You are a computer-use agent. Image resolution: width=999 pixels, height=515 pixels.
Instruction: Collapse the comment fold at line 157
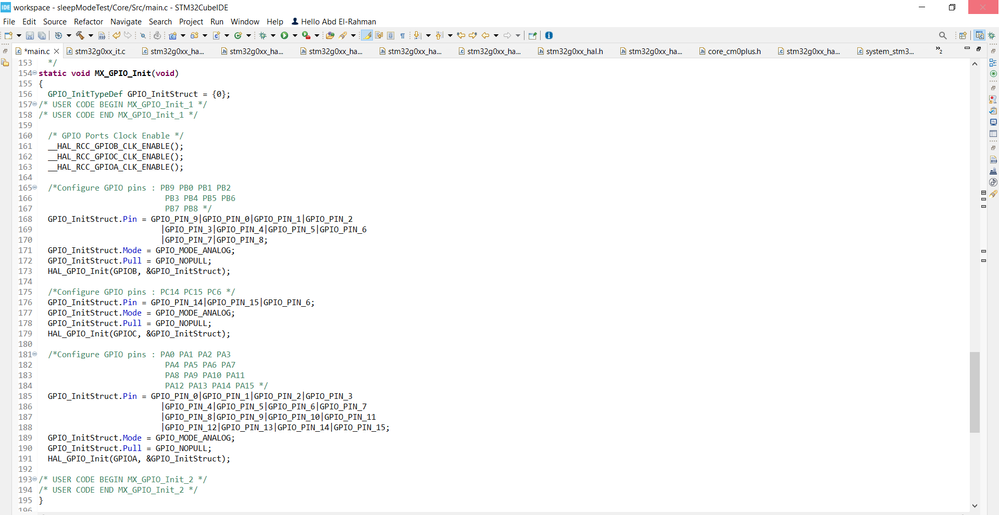[x=34, y=105]
